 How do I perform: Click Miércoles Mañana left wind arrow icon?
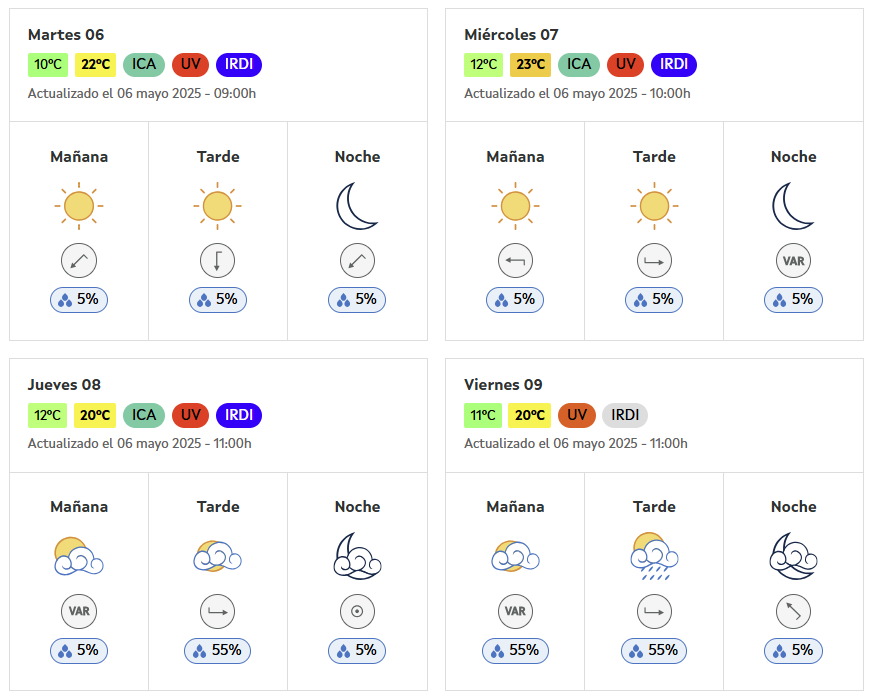pyautogui.click(x=515, y=260)
